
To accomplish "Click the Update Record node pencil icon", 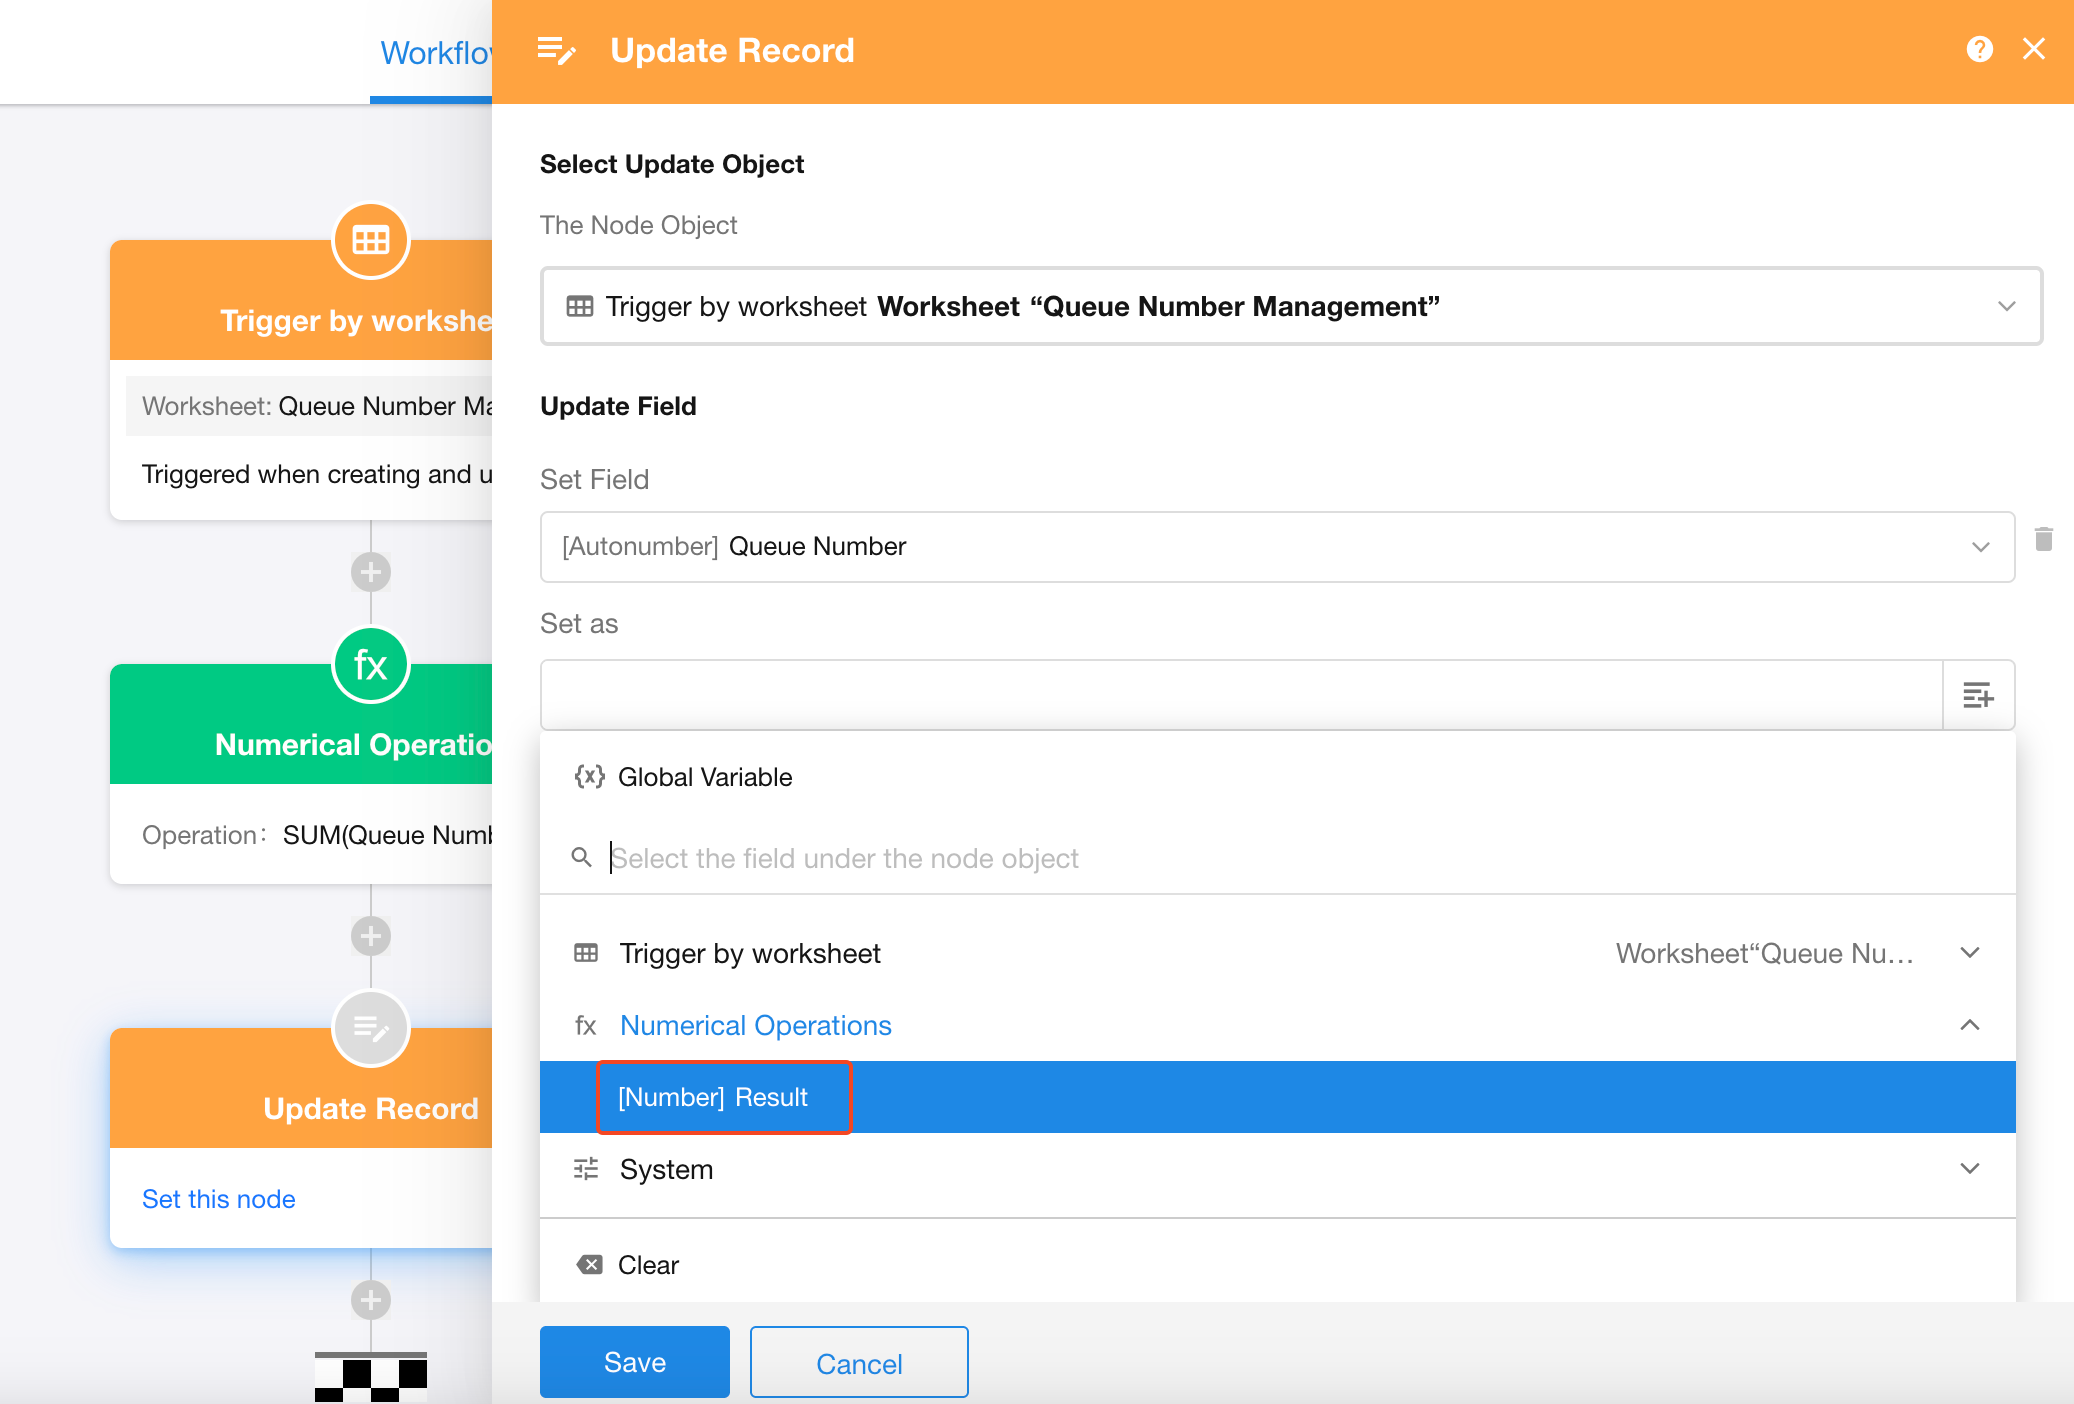I will pos(370,1028).
